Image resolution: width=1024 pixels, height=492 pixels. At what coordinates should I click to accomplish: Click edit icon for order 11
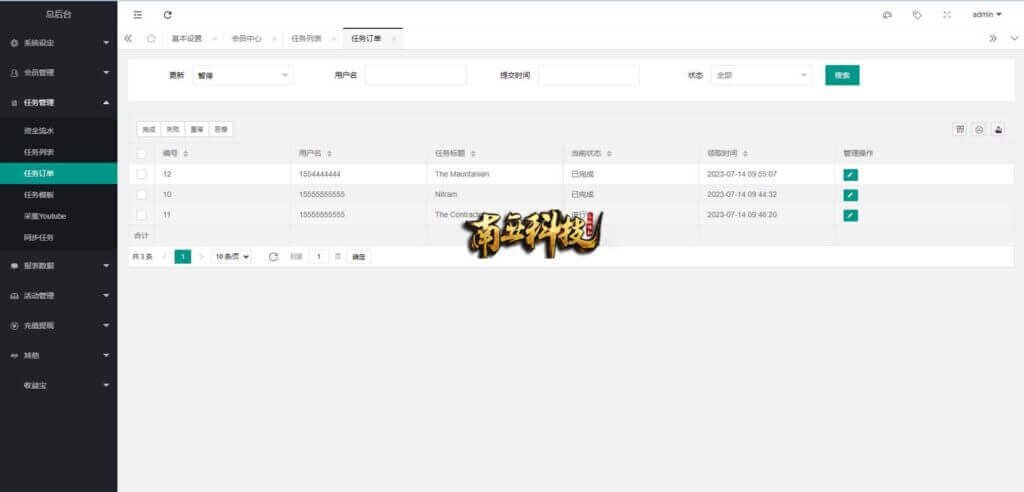click(850, 215)
